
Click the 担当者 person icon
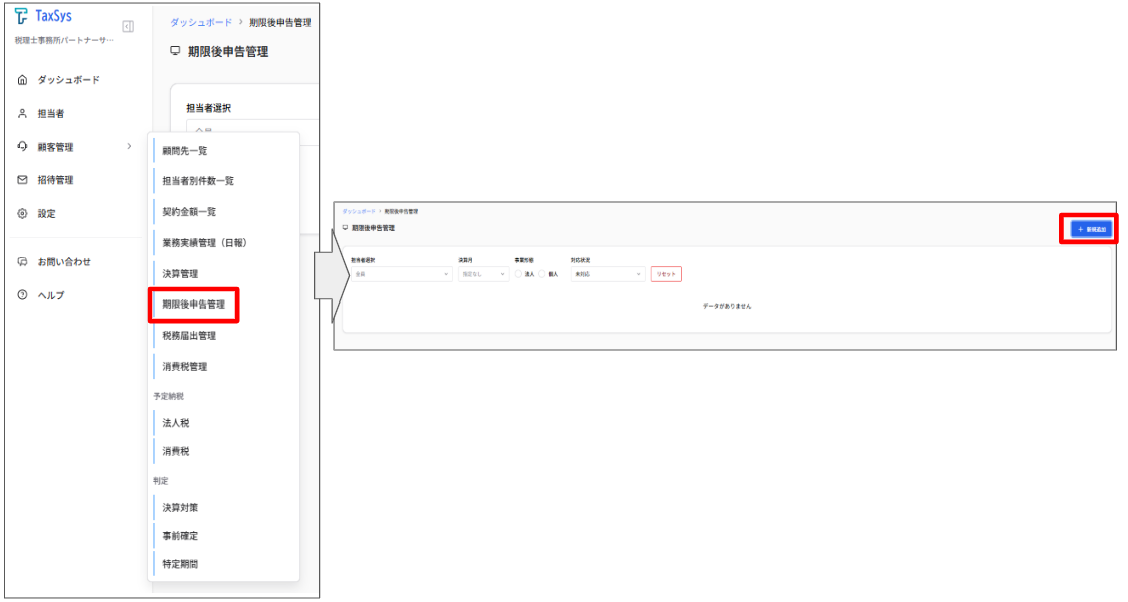22,114
